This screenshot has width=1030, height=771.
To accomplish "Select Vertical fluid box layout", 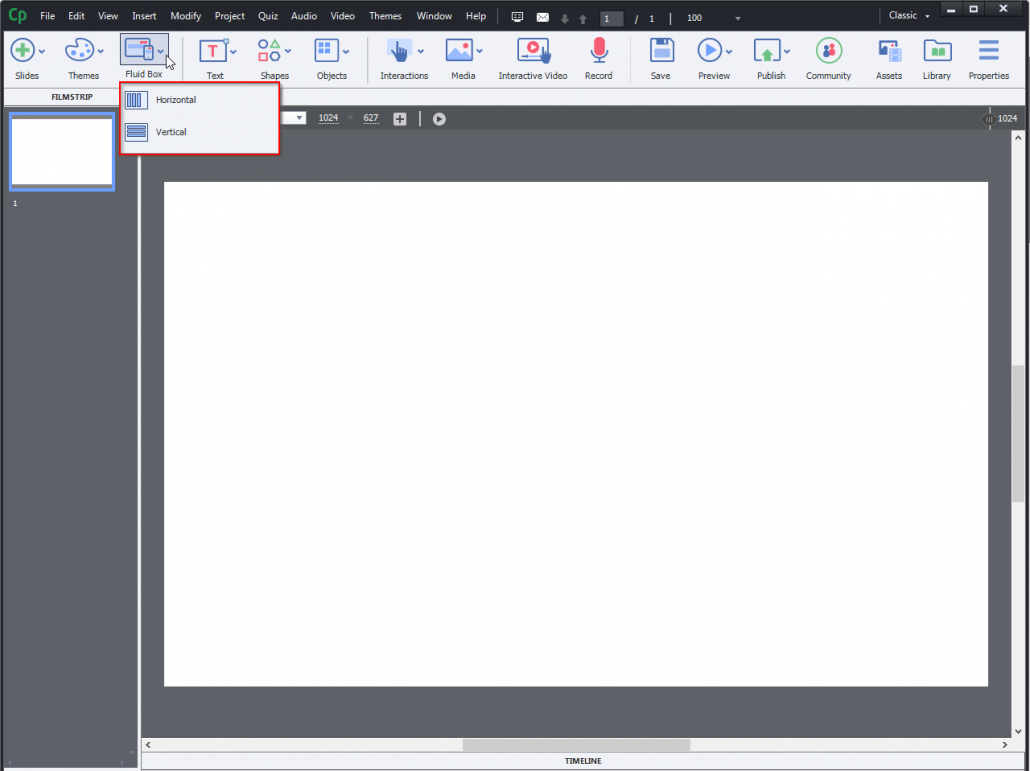I will coord(170,131).
